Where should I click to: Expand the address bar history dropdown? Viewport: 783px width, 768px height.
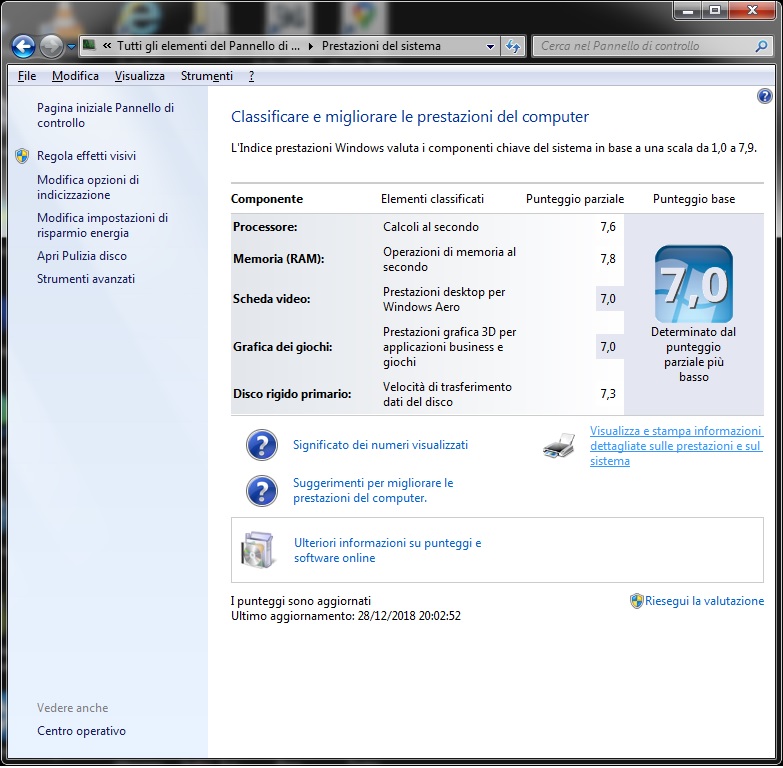coord(490,46)
